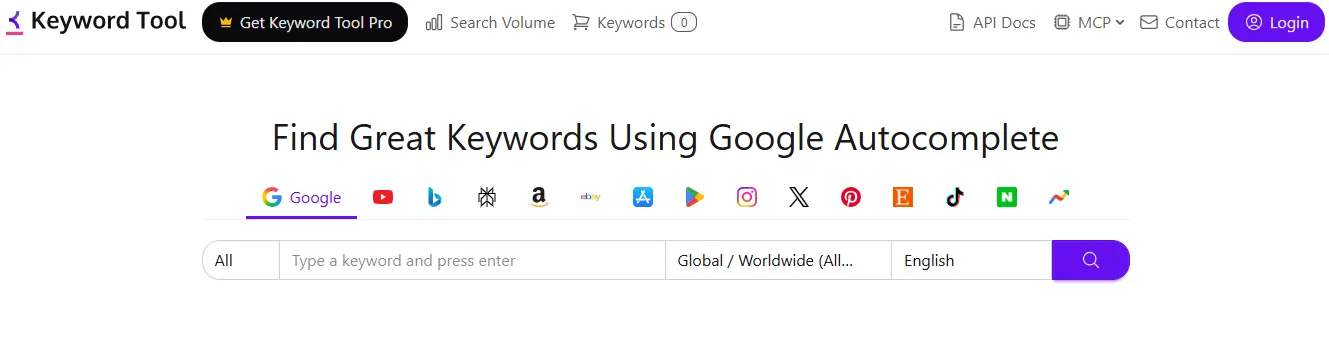Focus the keyword input field

pos(472,260)
